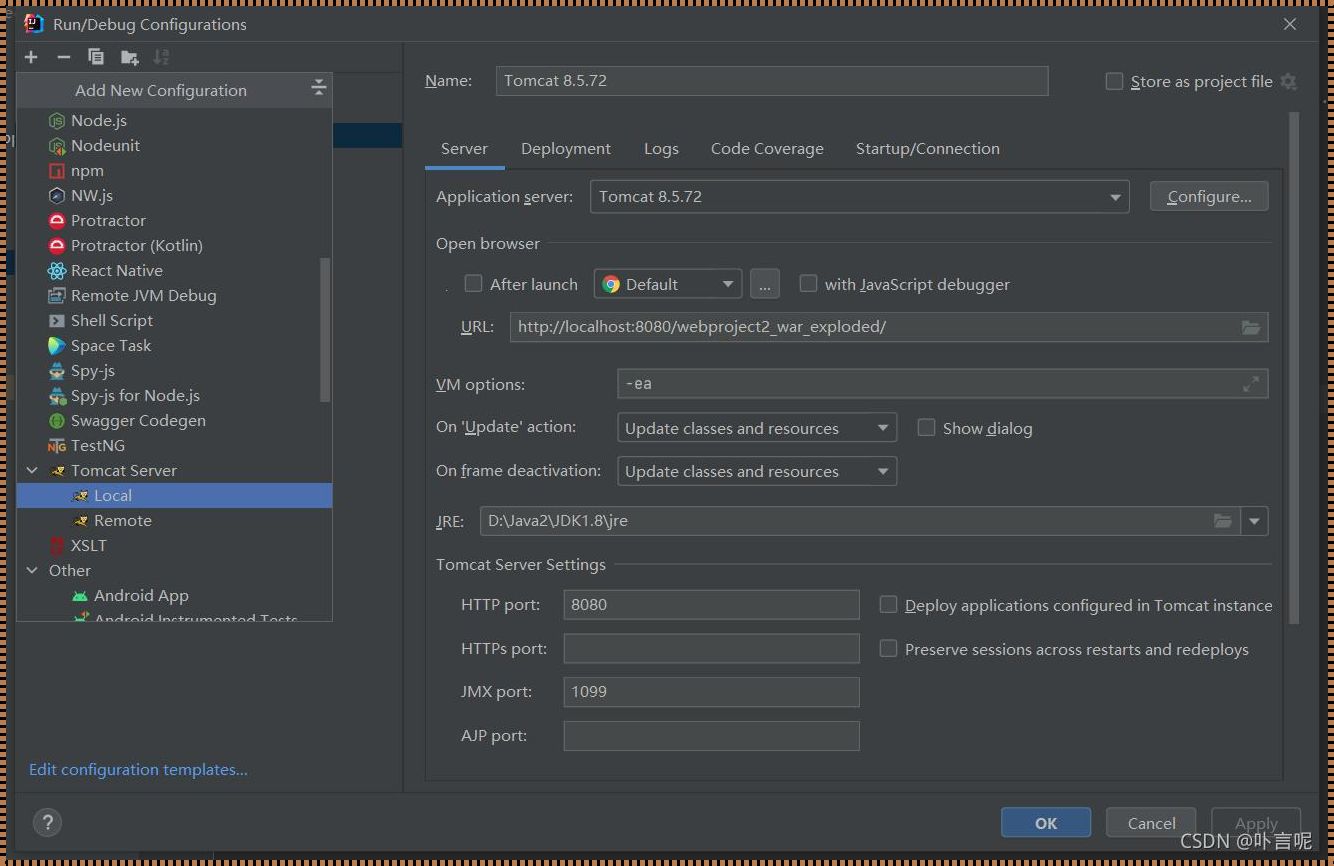The image size is (1334, 866).
Task: Click the React Native icon
Action: point(57,270)
